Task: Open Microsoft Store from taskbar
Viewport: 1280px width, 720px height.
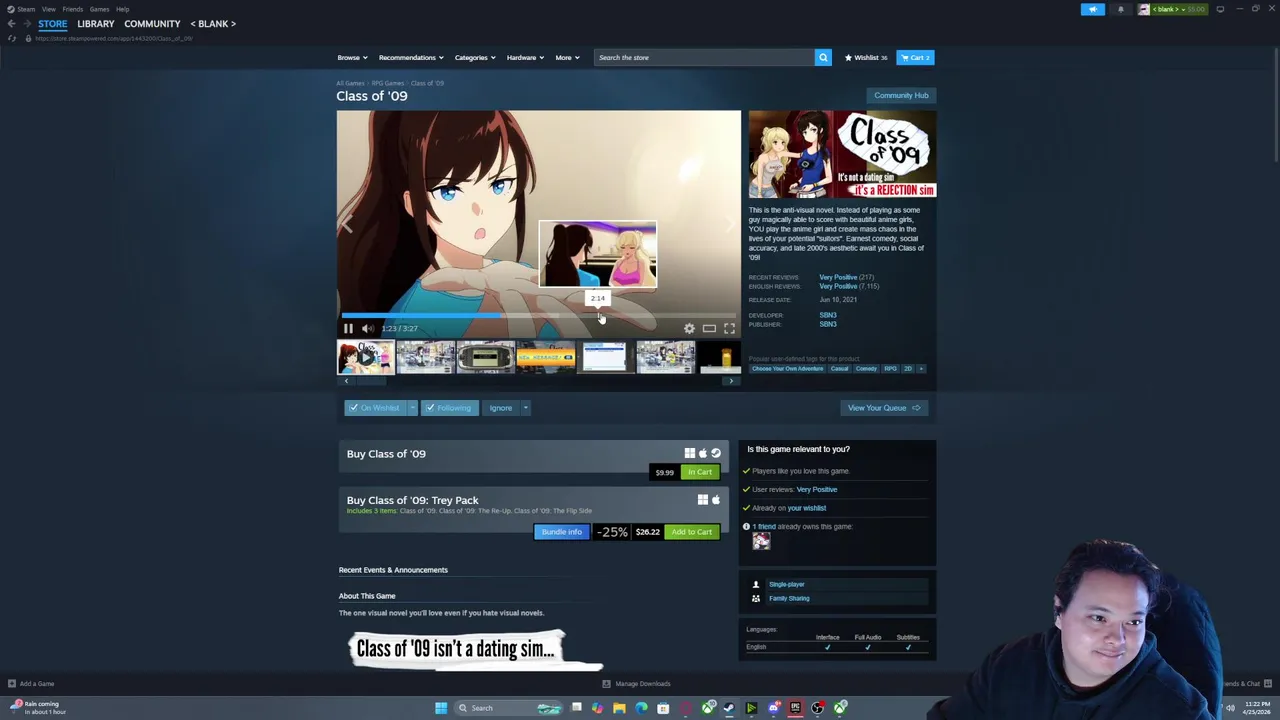Action: coord(663,708)
